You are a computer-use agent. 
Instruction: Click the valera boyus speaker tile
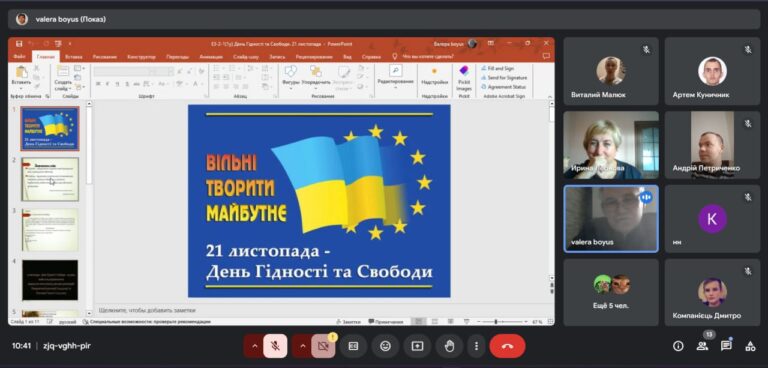click(x=611, y=219)
